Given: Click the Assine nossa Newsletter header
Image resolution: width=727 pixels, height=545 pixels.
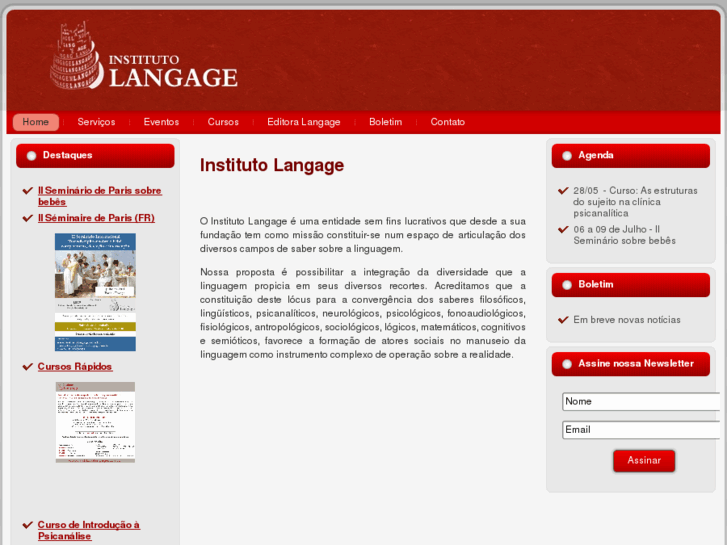Looking at the screenshot, I should click(631, 364).
